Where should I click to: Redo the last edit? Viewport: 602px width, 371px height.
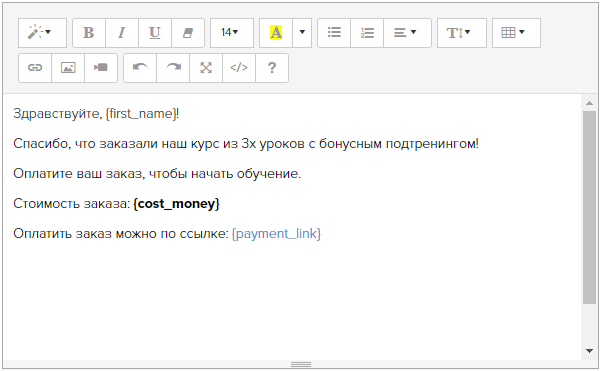point(173,68)
